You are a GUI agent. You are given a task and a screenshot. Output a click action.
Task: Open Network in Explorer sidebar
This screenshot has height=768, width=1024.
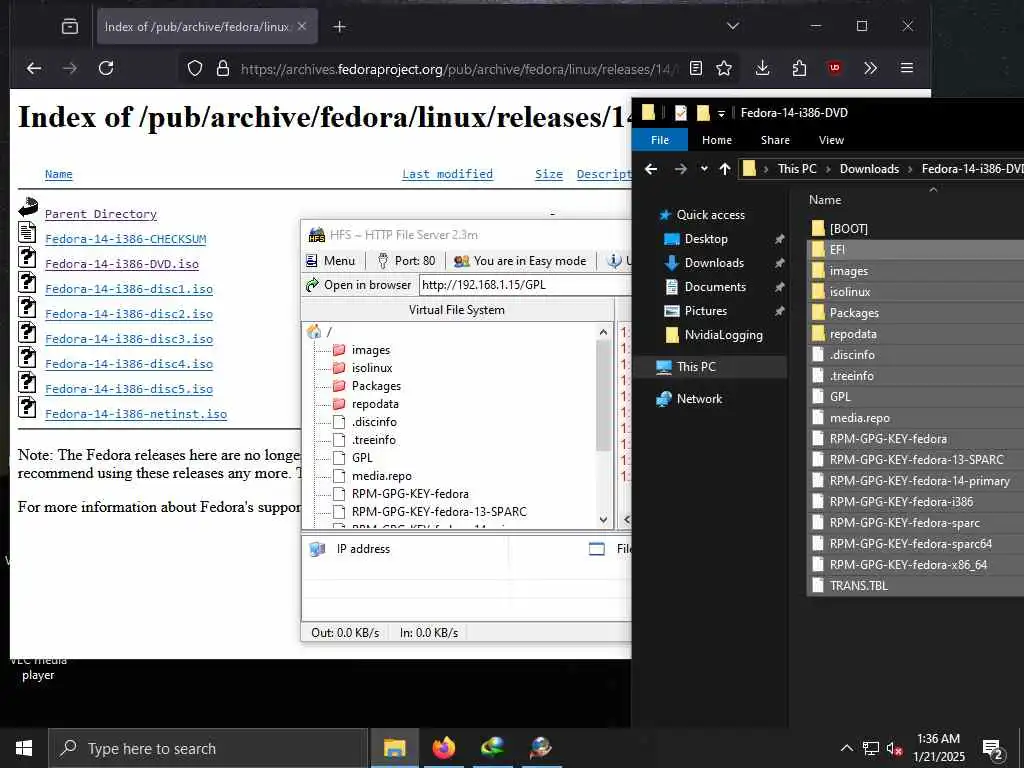(689, 399)
